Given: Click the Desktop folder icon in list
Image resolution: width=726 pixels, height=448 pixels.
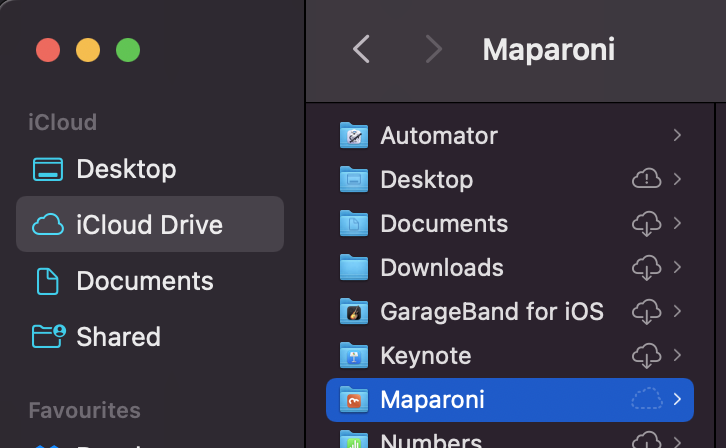Looking at the screenshot, I should tap(354, 179).
